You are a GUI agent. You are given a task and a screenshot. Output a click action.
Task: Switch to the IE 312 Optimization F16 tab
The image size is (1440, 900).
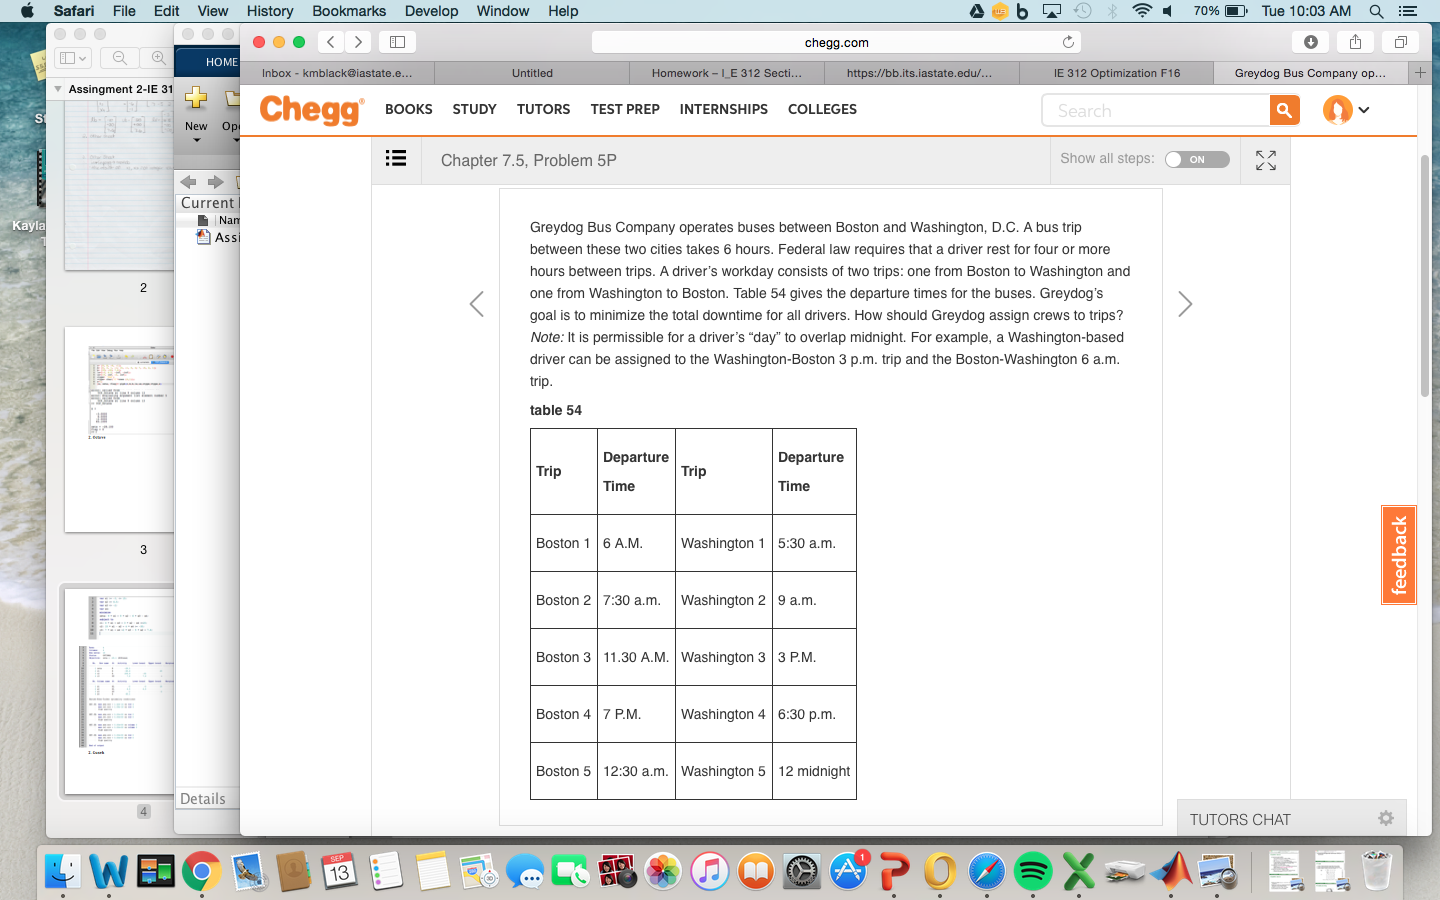pyautogui.click(x=1116, y=72)
